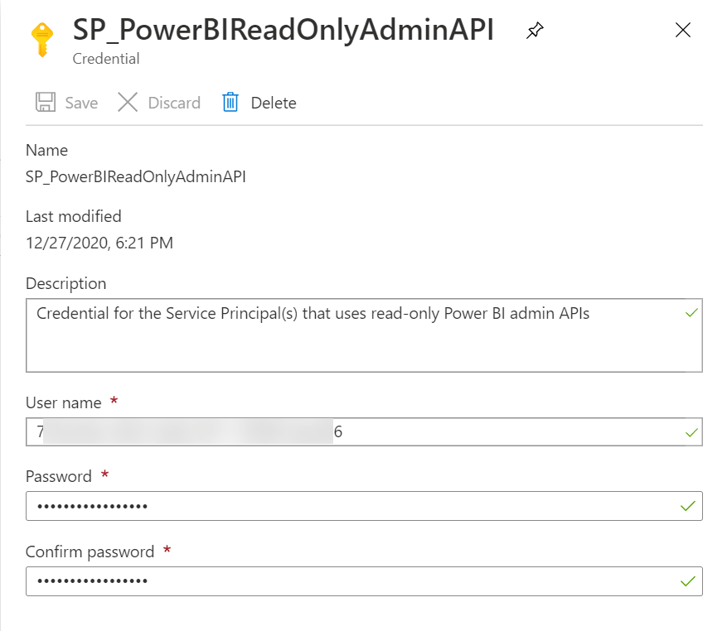Image resolution: width=727 pixels, height=631 pixels.
Task: Delete the credential using the Delete label
Action: pyautogui.click(x=273, y=103)
